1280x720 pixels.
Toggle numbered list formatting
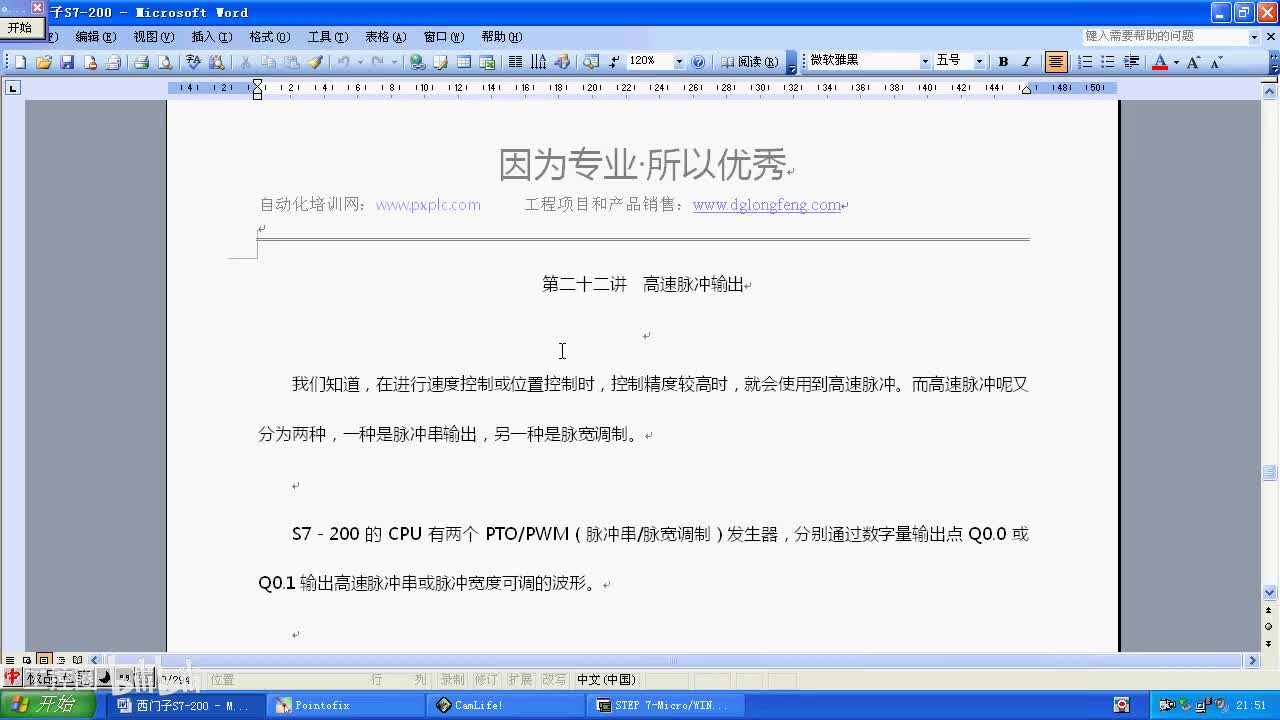tap(1085, 62)
